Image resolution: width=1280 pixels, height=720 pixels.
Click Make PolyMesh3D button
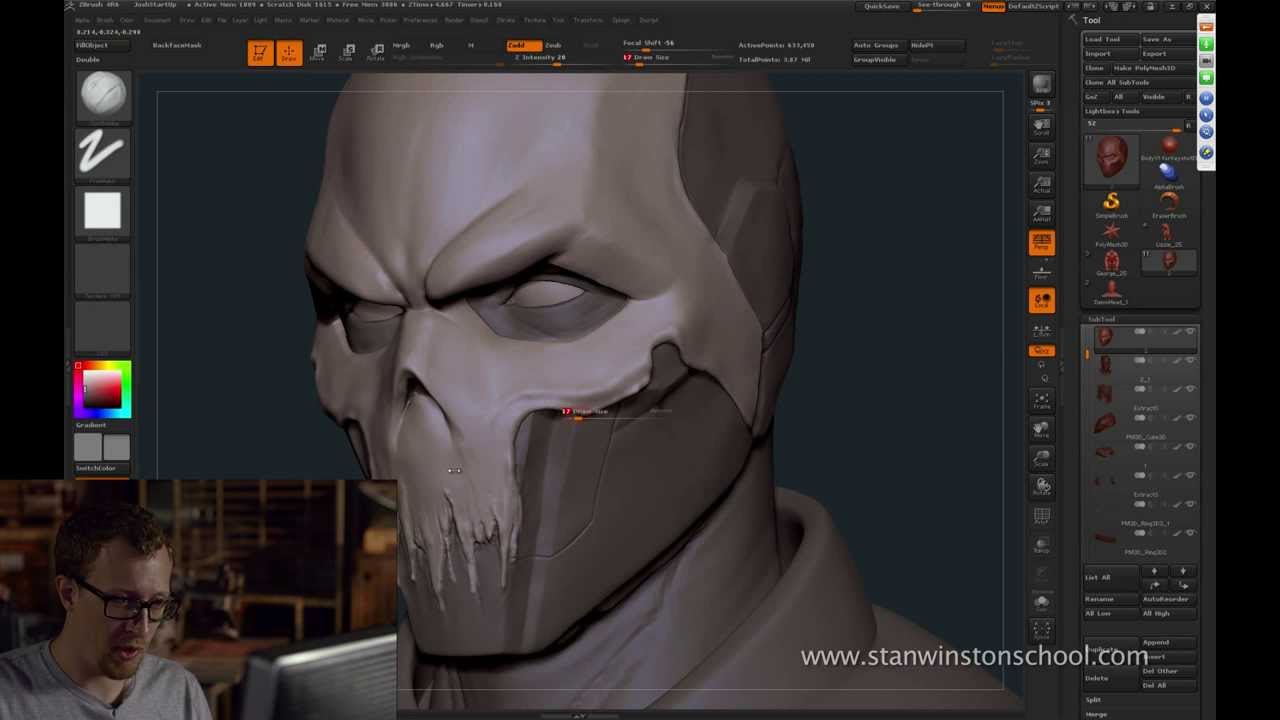click(x=1153, y=68)
